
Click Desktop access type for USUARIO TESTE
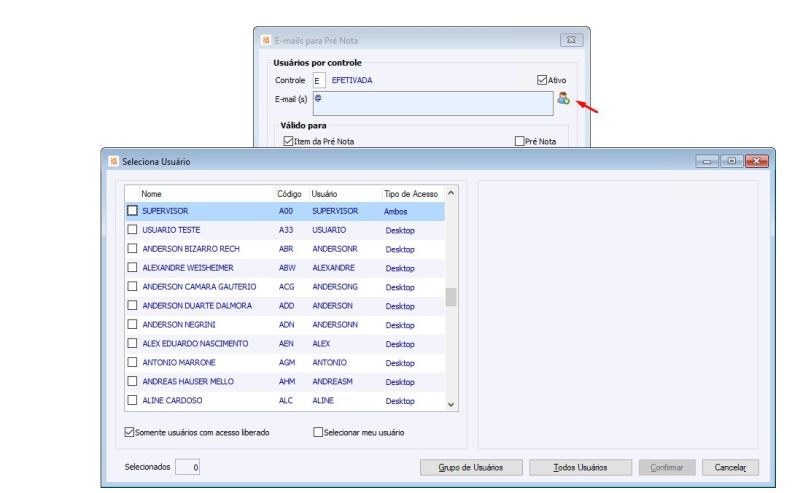400,230
